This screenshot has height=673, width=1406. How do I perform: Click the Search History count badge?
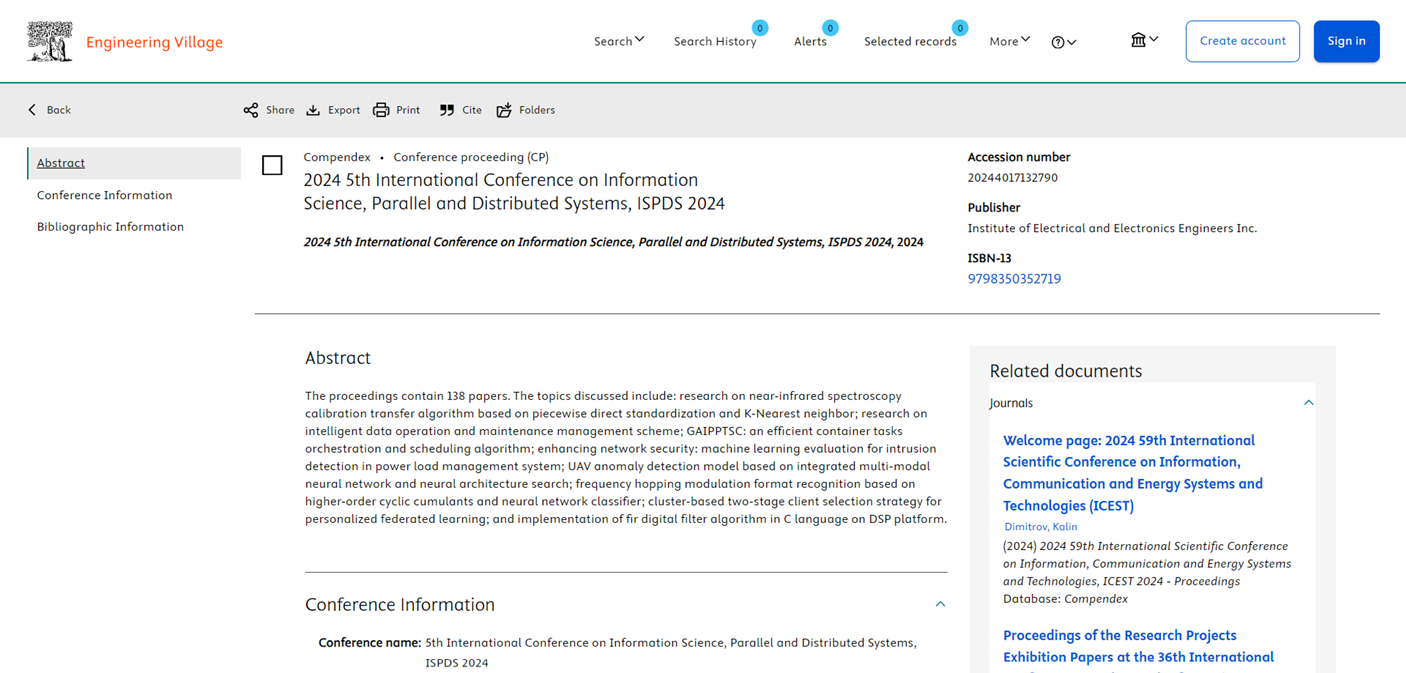(x=760, y=28)
